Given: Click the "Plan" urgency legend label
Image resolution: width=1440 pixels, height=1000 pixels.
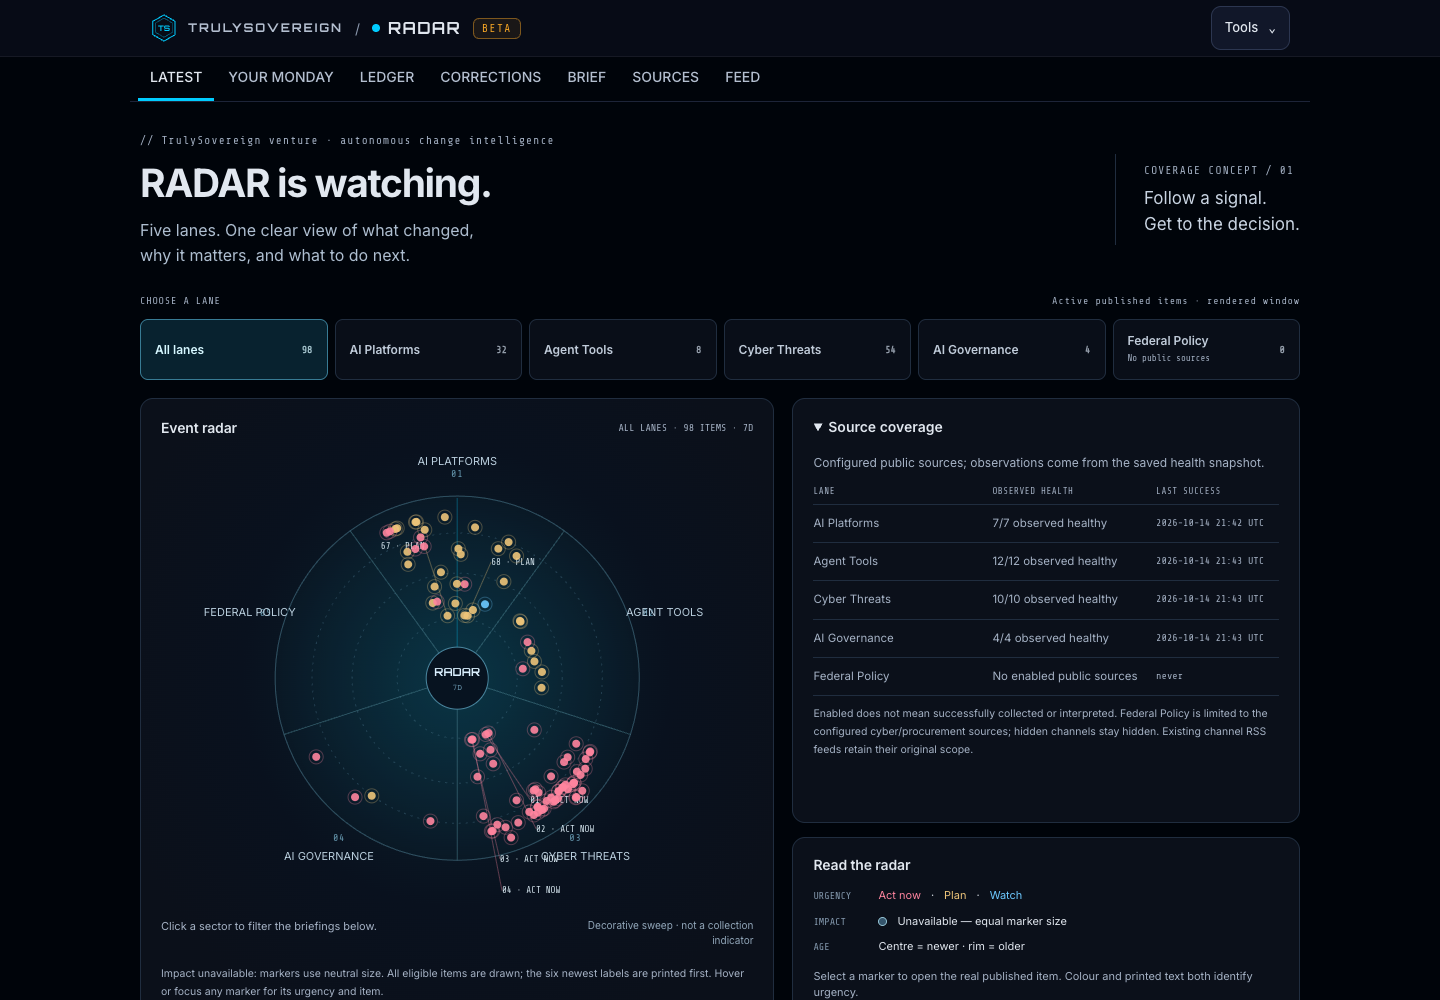Looking at the screenshot, I should 955,896.
